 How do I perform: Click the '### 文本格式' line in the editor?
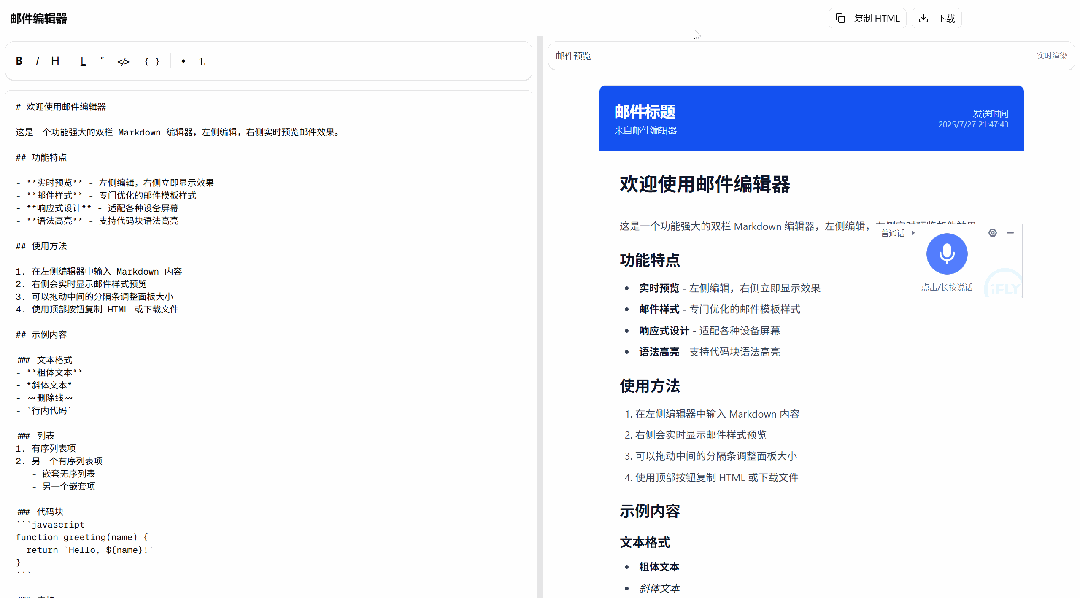pyautogui.click(x=44, y=360)
